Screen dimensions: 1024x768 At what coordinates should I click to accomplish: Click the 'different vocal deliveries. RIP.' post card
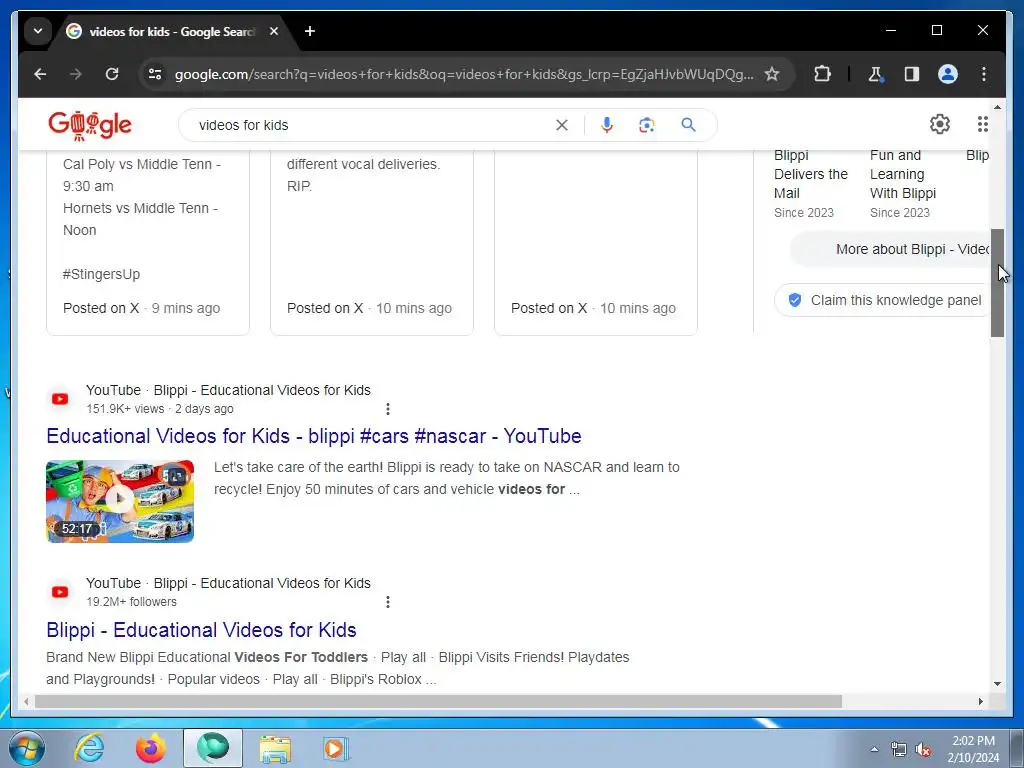(372, 242)
